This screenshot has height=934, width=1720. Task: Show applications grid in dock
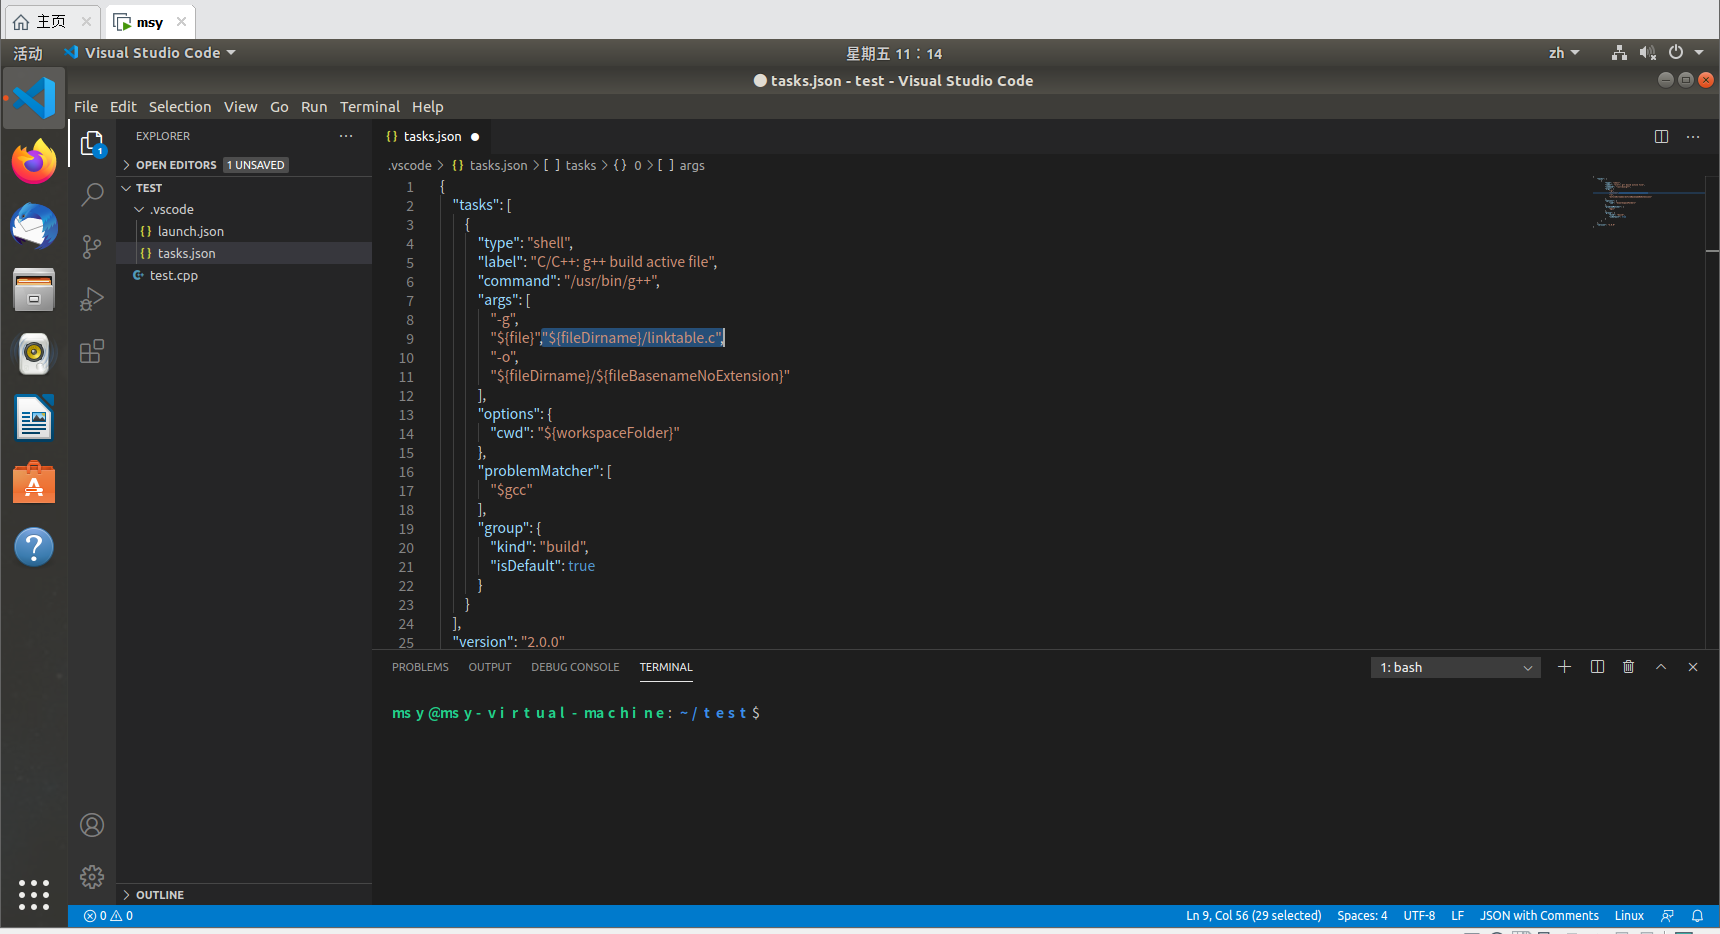point(34,895)
